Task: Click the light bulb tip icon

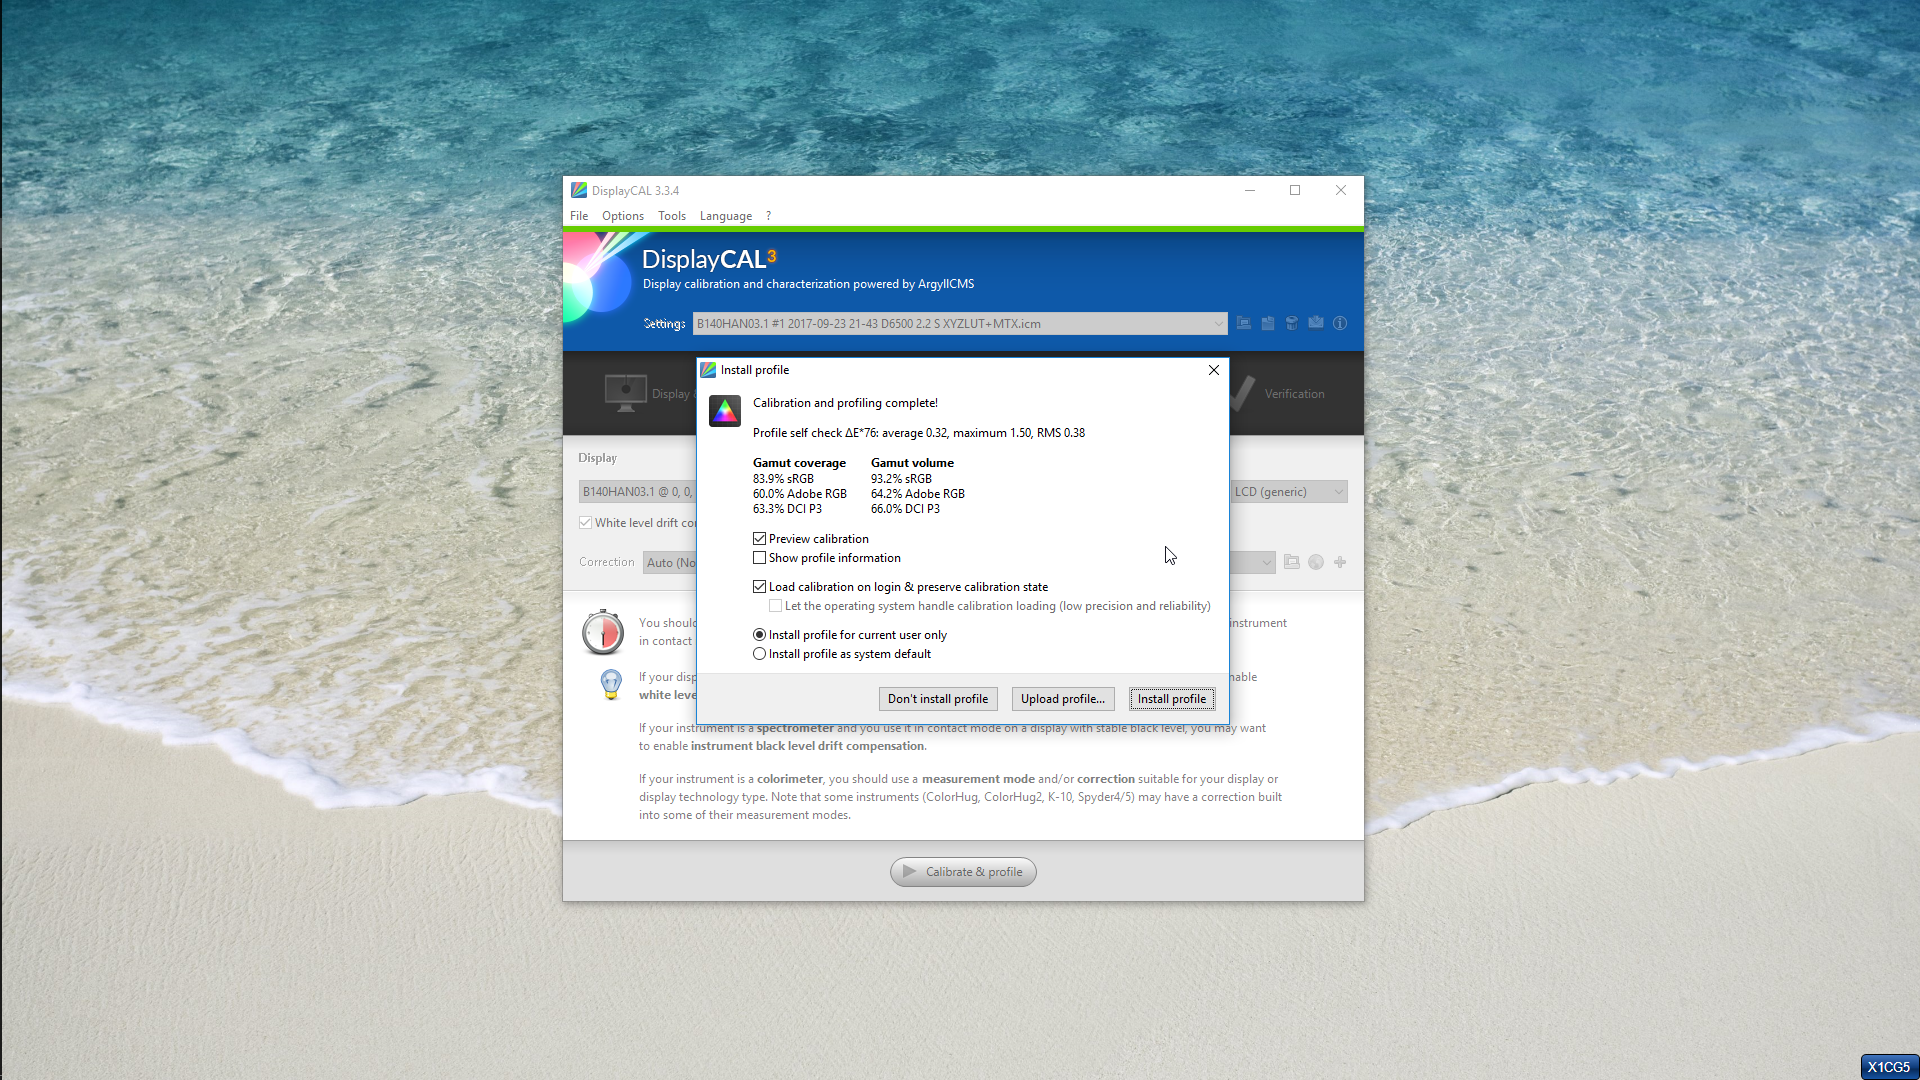Action: point(611,685)
